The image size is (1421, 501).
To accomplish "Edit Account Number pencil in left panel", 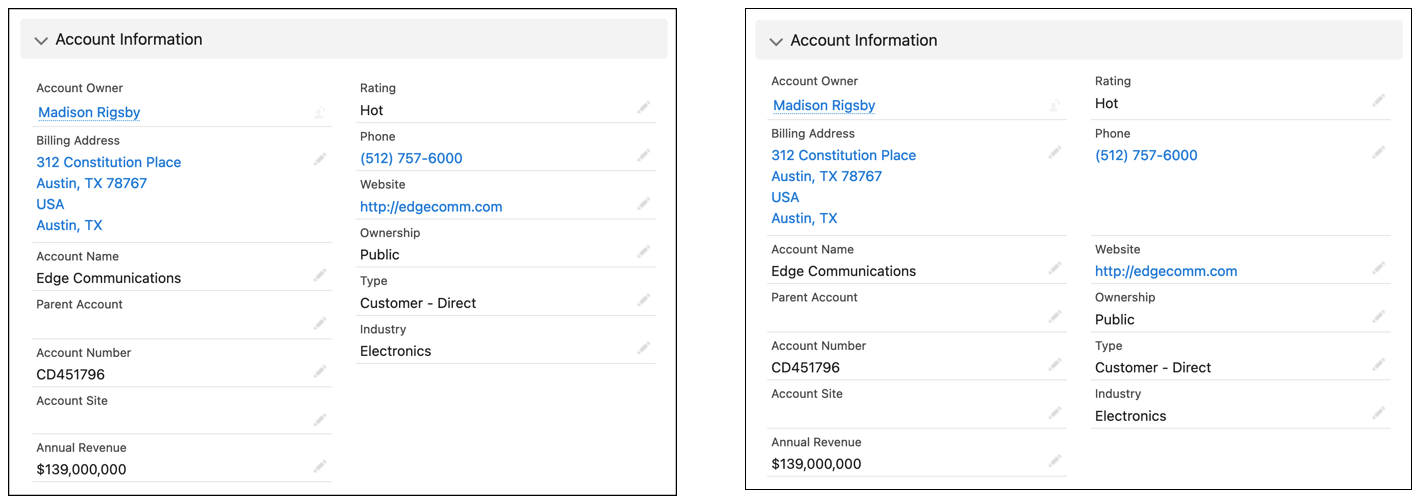I will click(x=320, y=371).
